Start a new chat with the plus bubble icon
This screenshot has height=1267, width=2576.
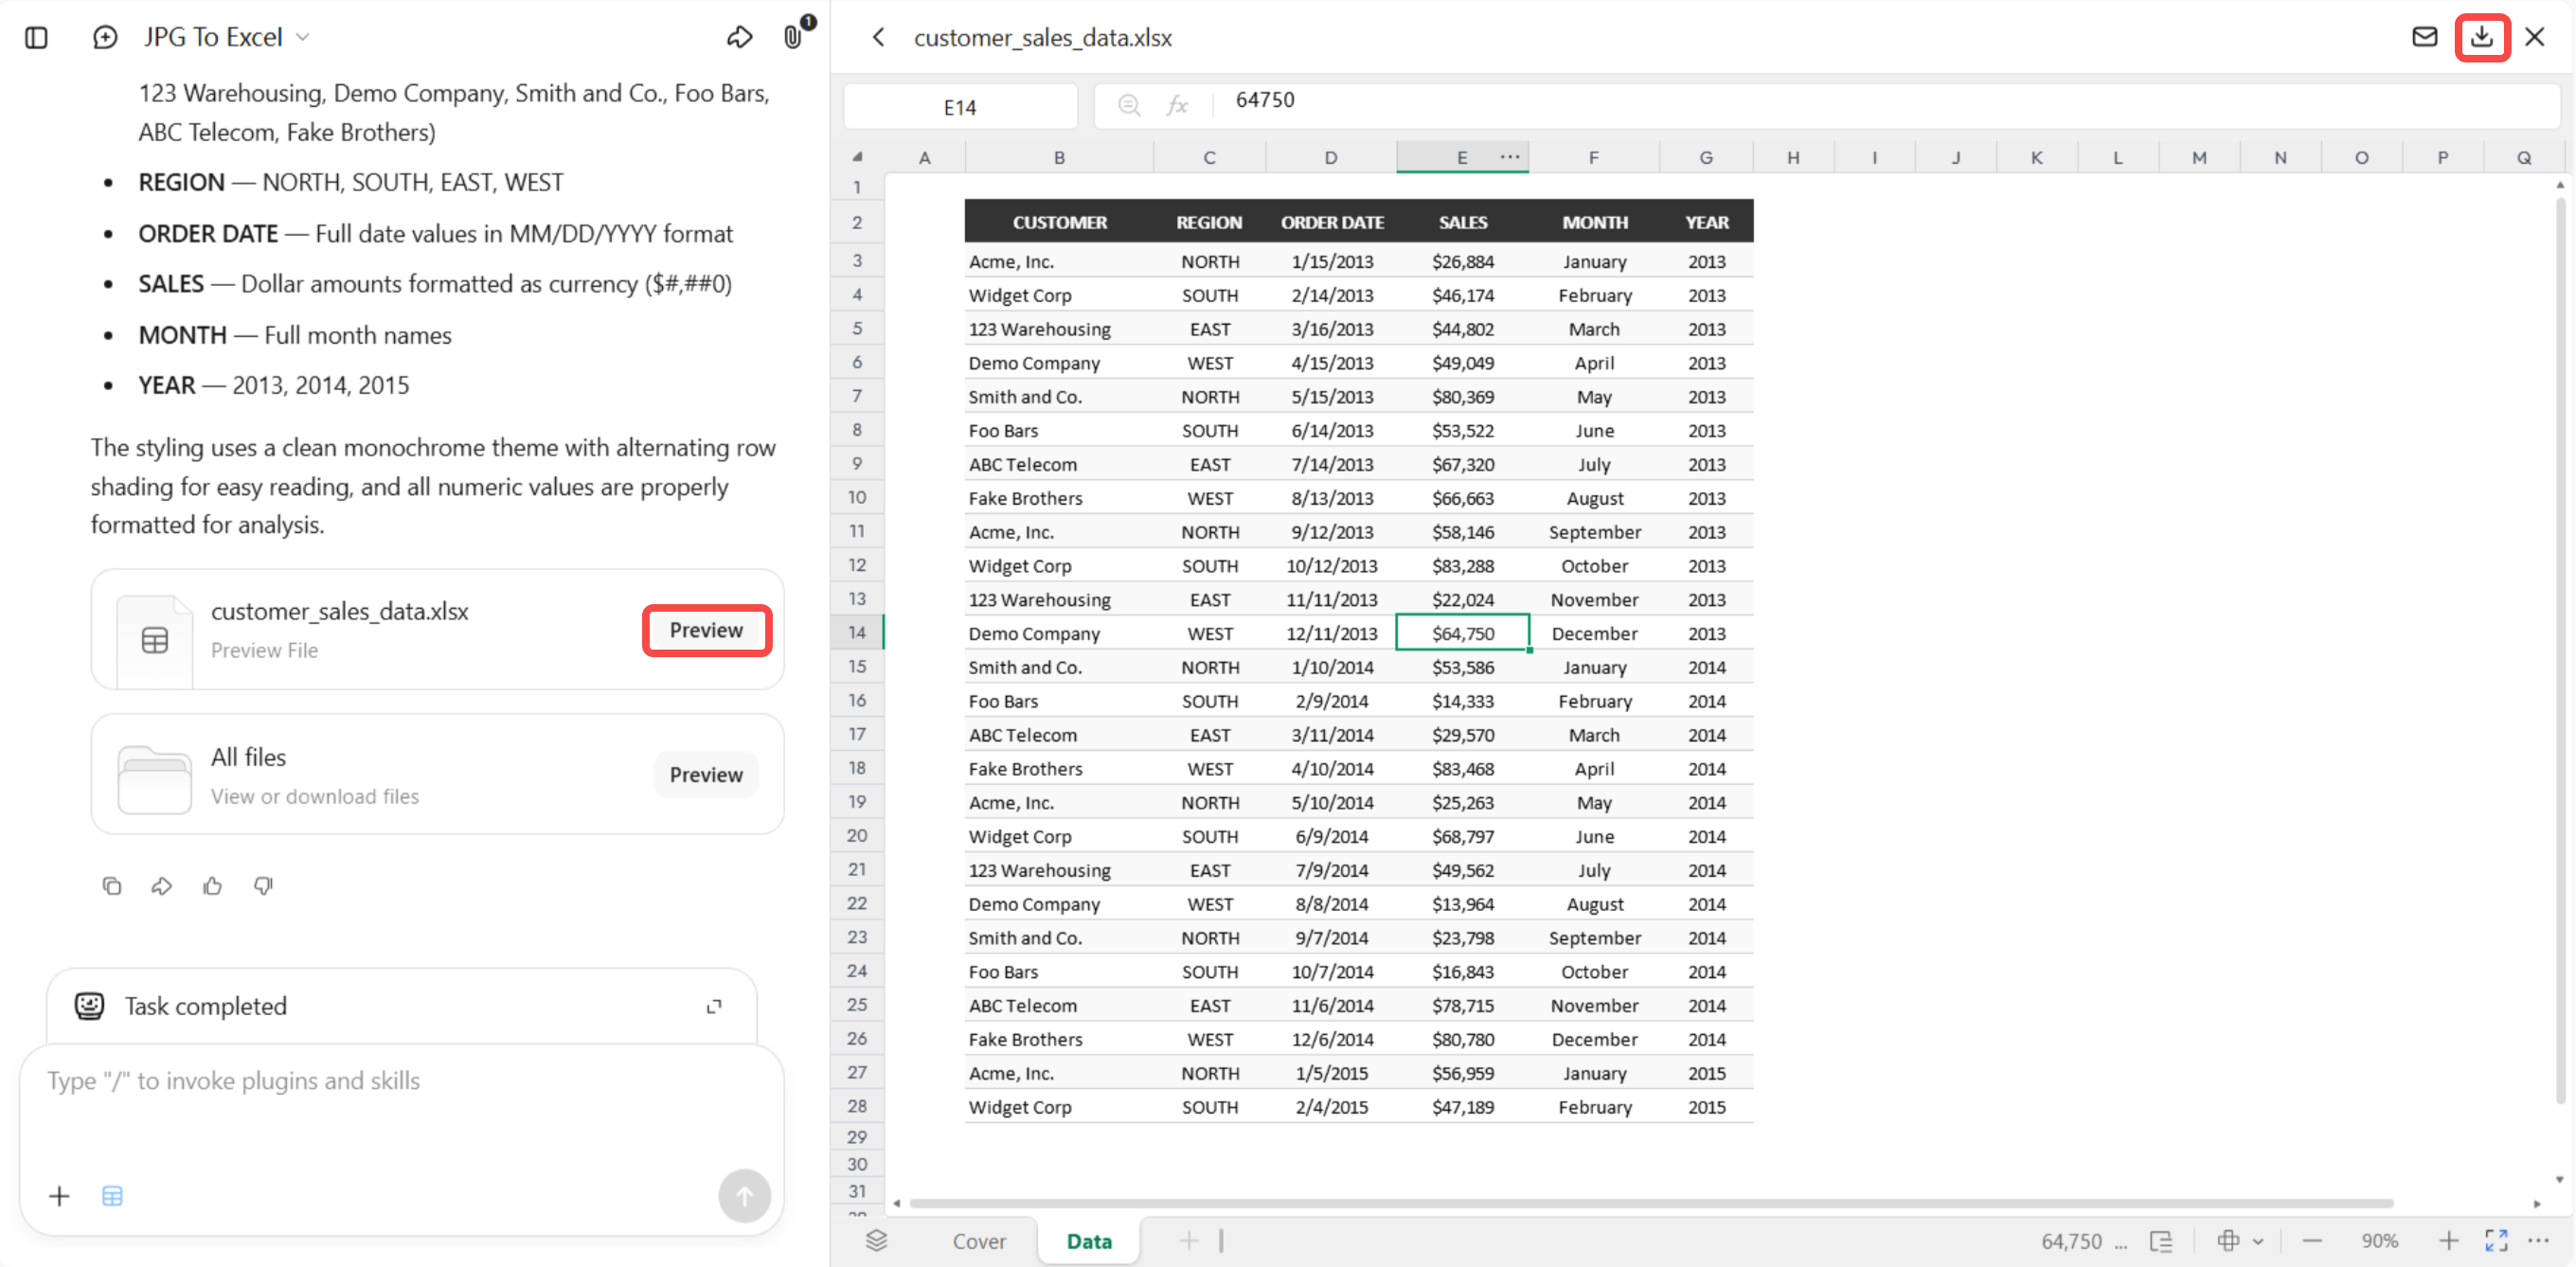105,38
